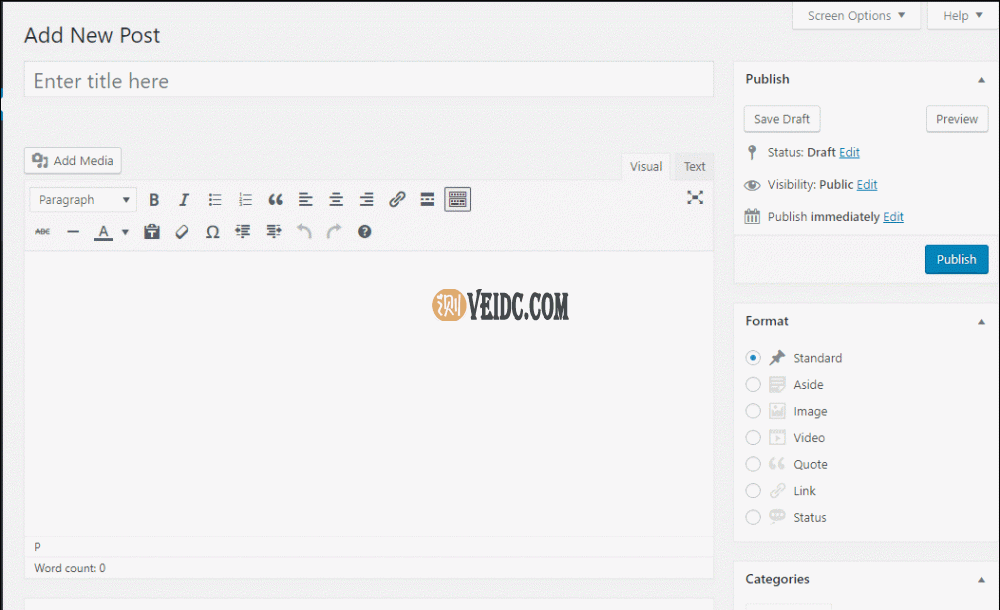Toggle the toolbar kitchen sink button

click(x=458, y=200)
